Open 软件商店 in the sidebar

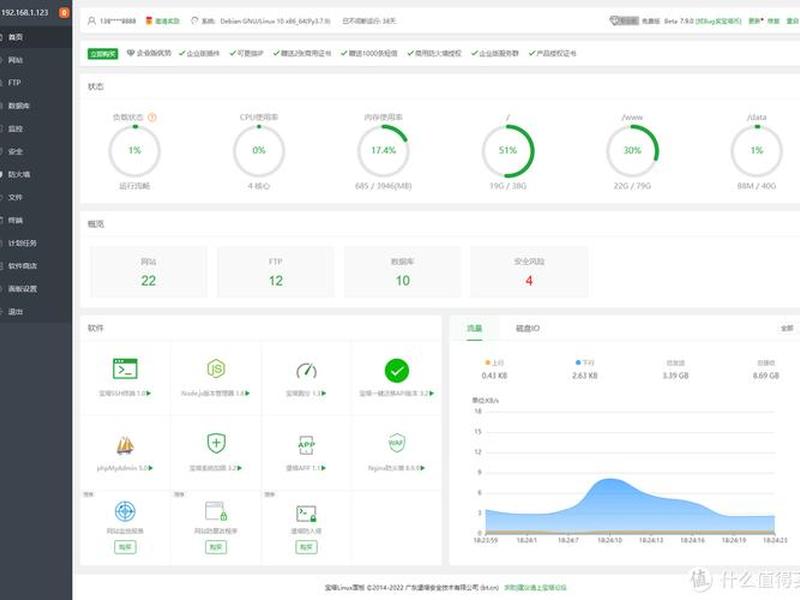pos(36,266)
